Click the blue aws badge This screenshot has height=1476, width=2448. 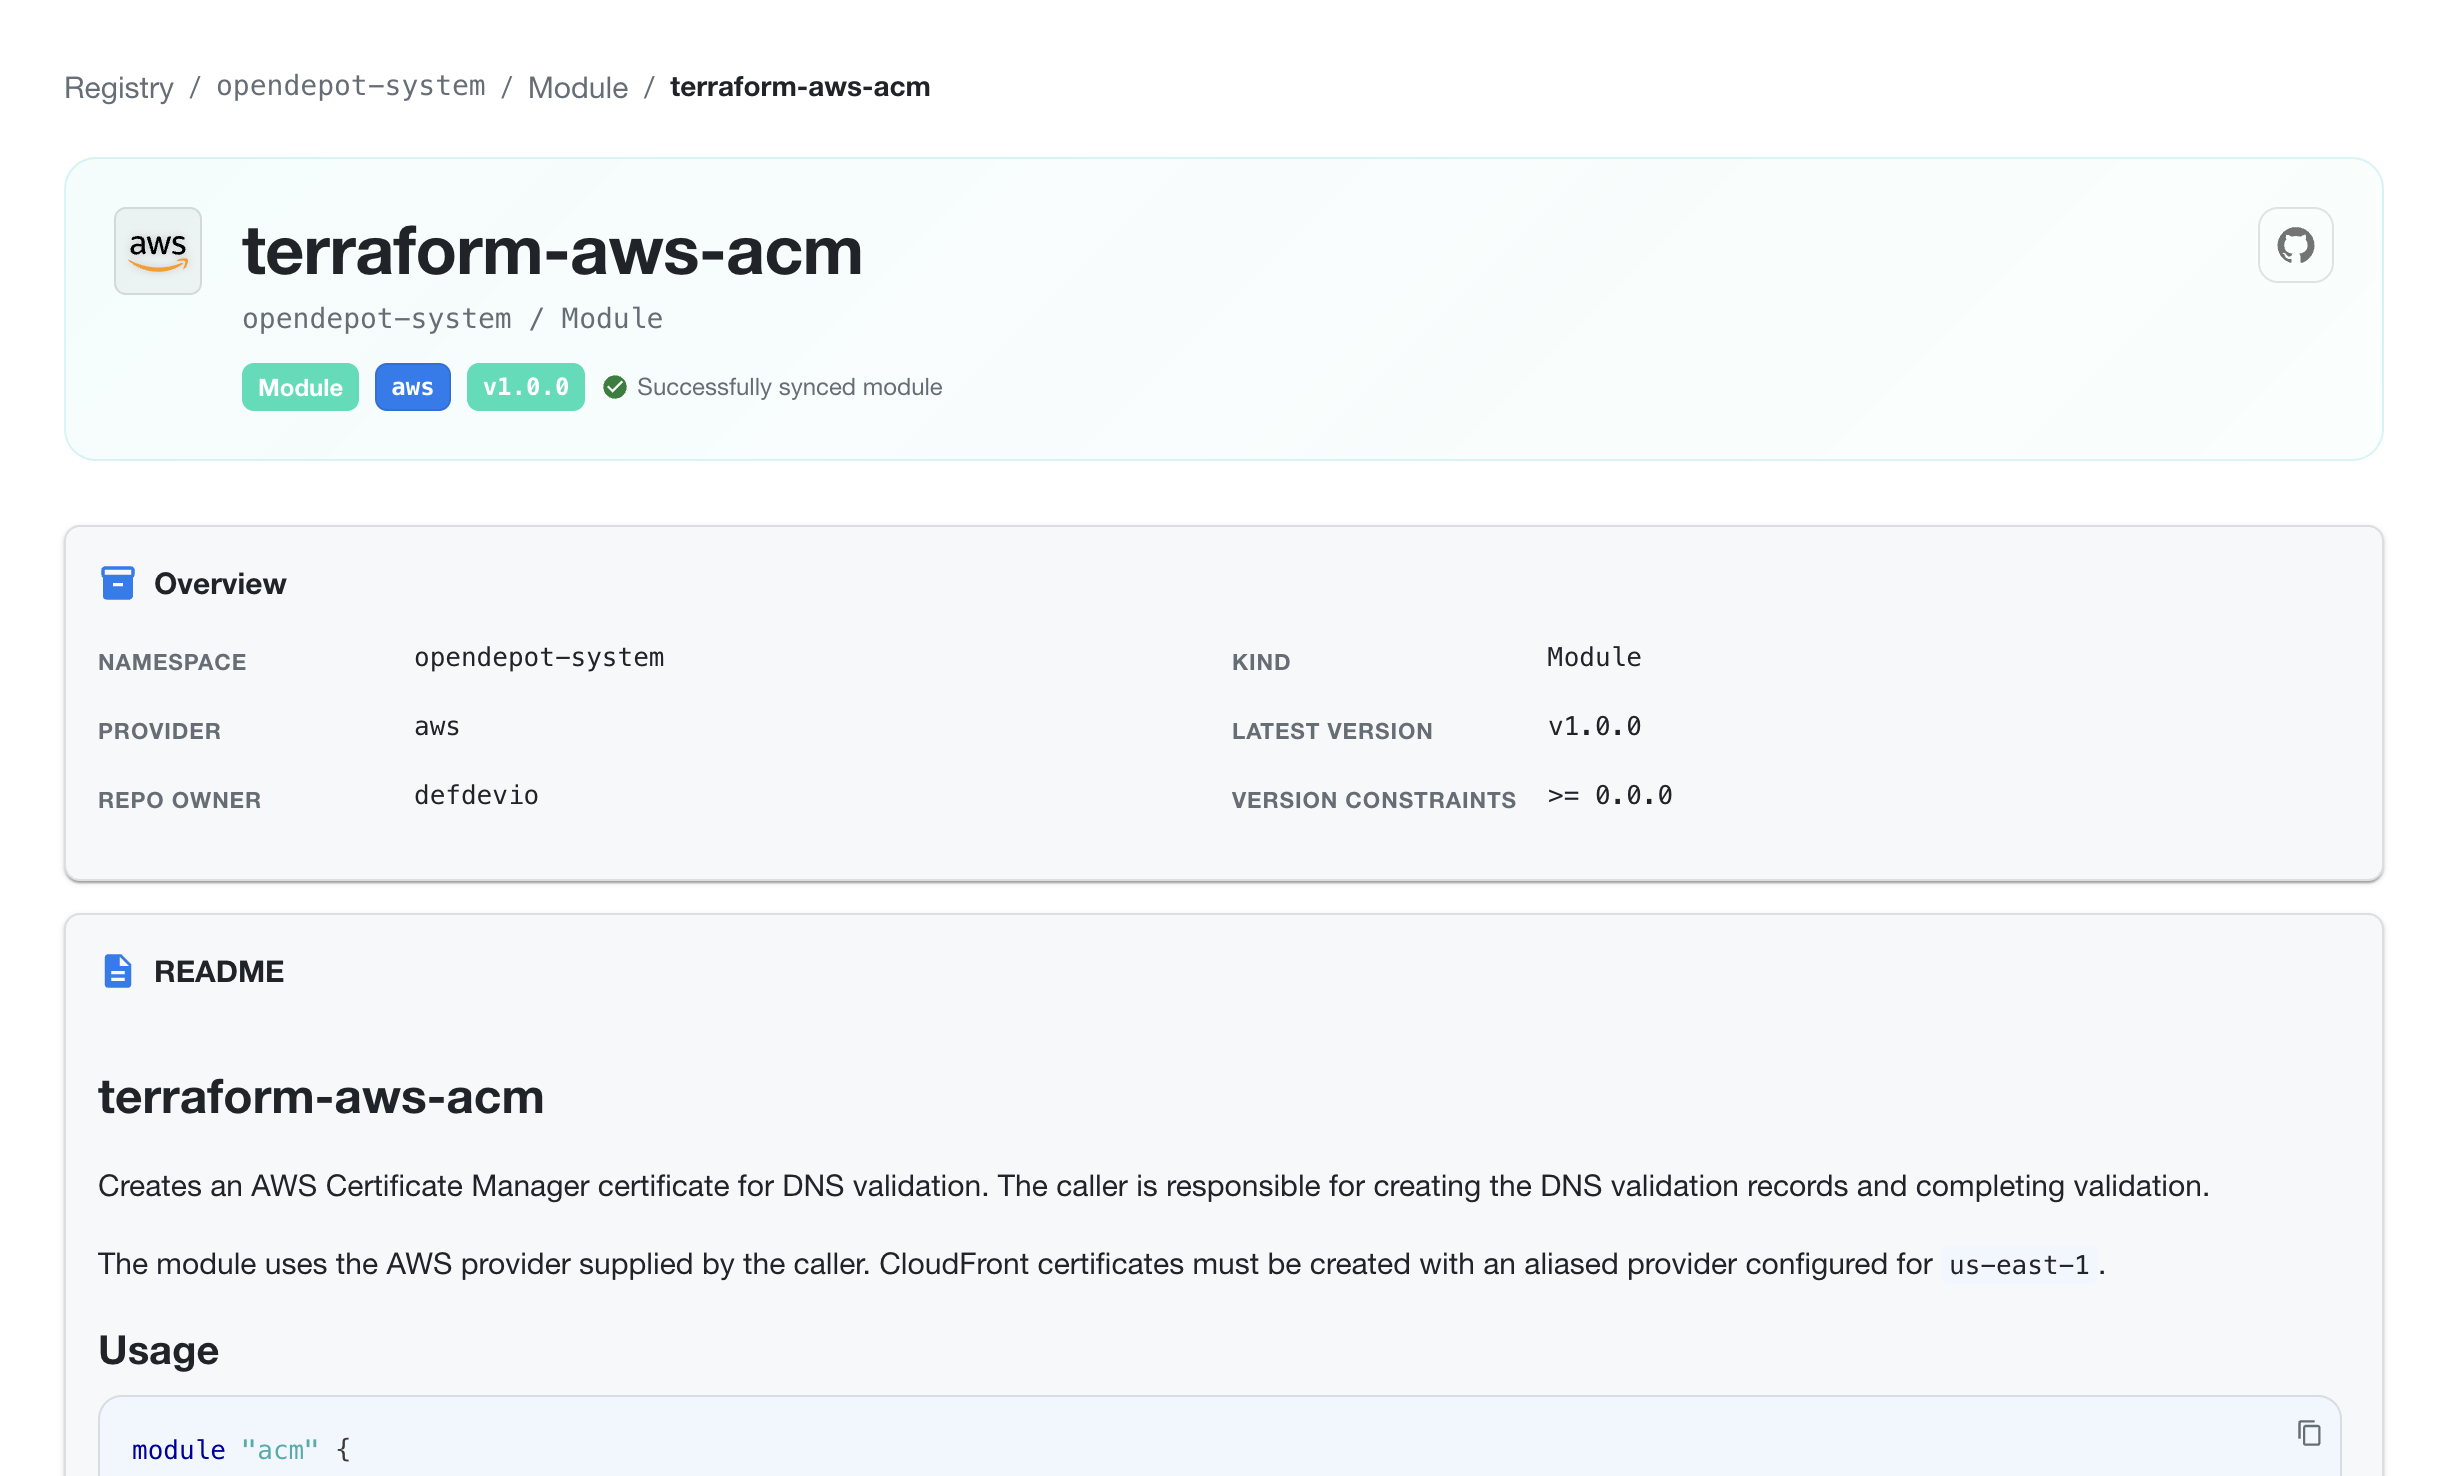412,387
